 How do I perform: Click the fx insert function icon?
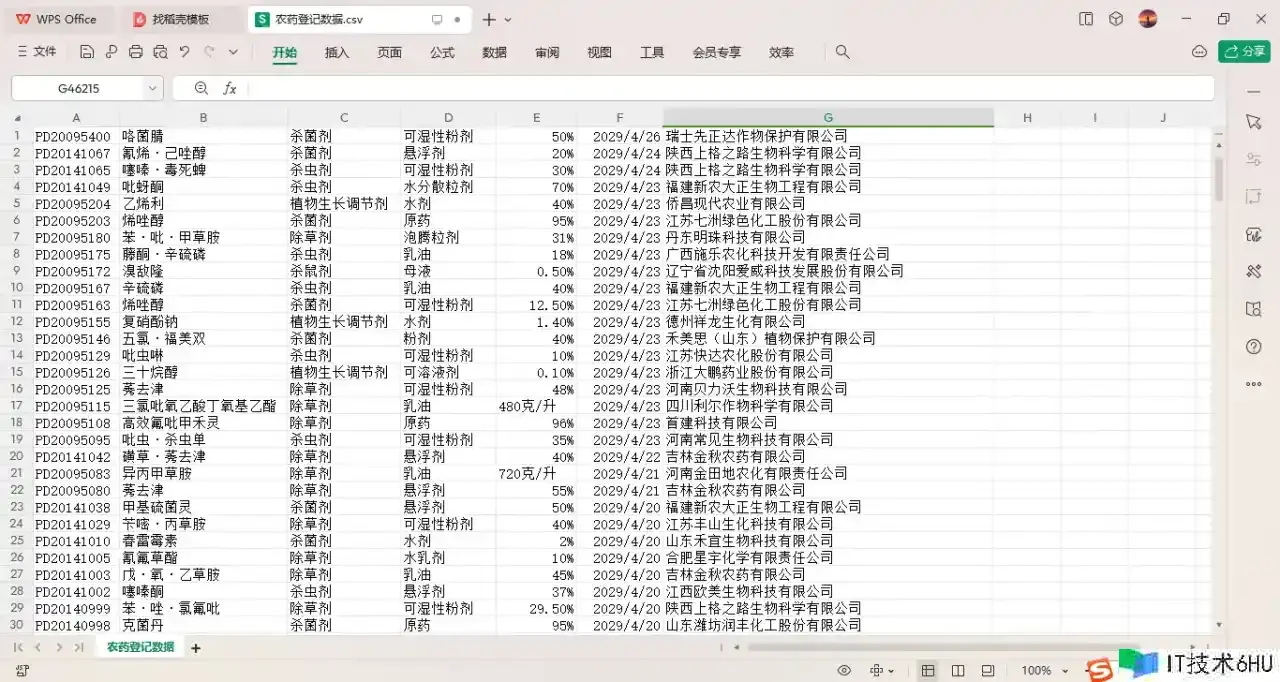pos(229,88)
